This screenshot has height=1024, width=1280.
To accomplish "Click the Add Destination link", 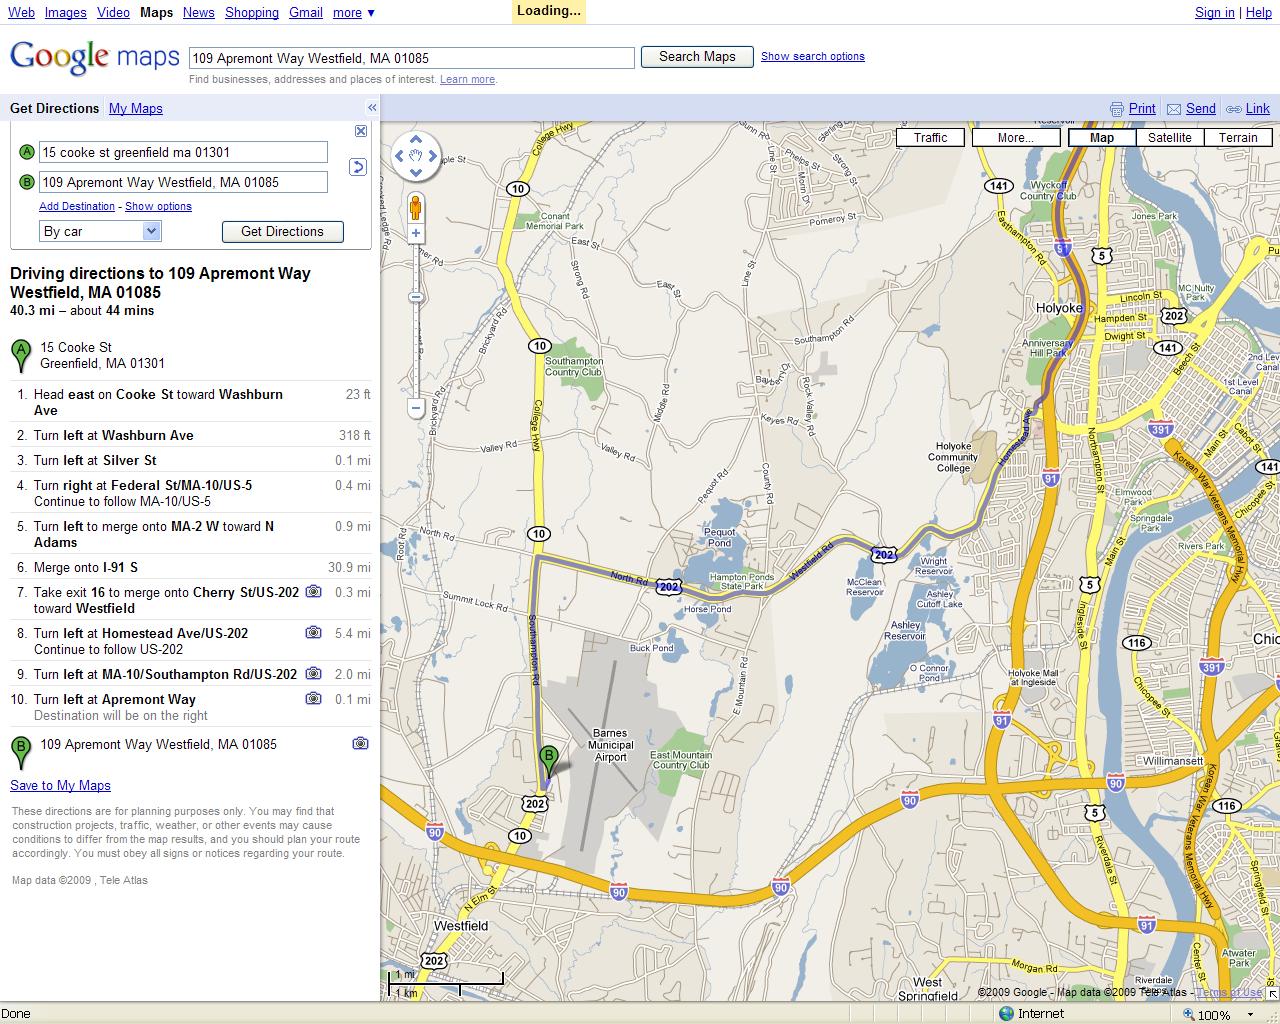I will (77, 206).
